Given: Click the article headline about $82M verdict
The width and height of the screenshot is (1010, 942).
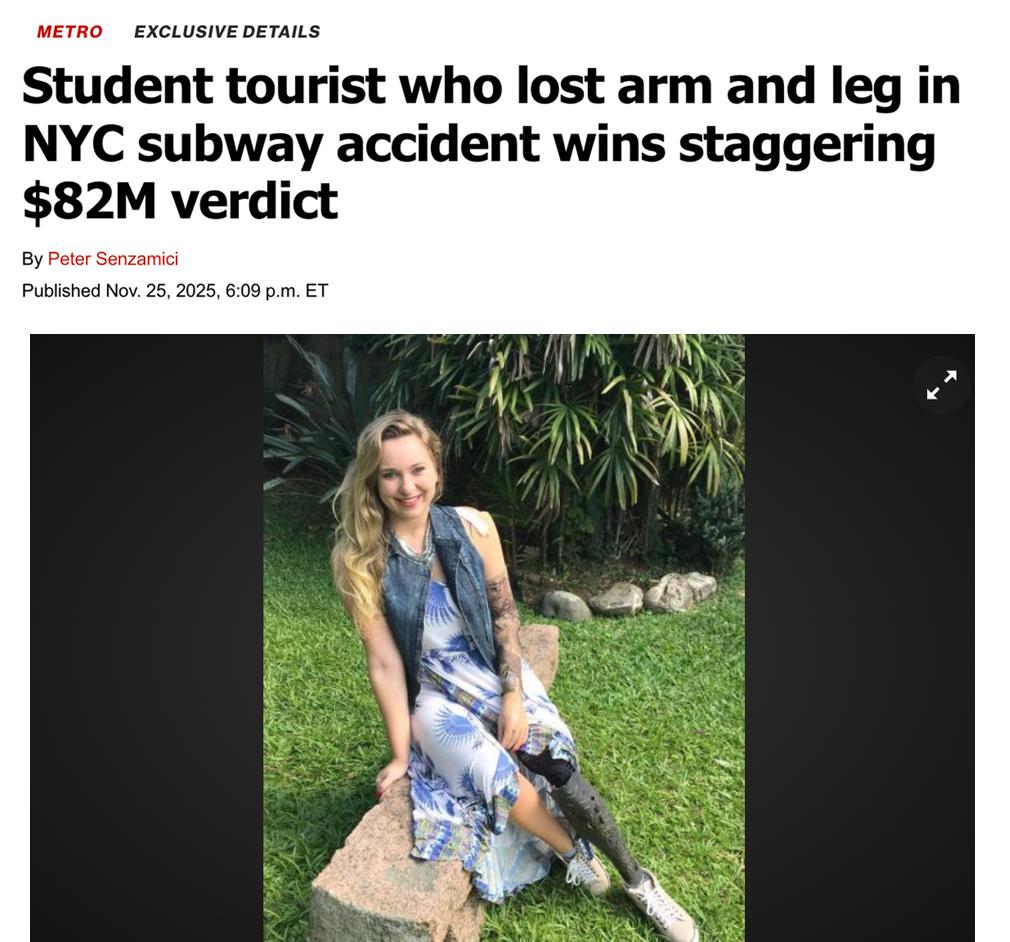Looking at the screenshot, I should coord(491,143).
